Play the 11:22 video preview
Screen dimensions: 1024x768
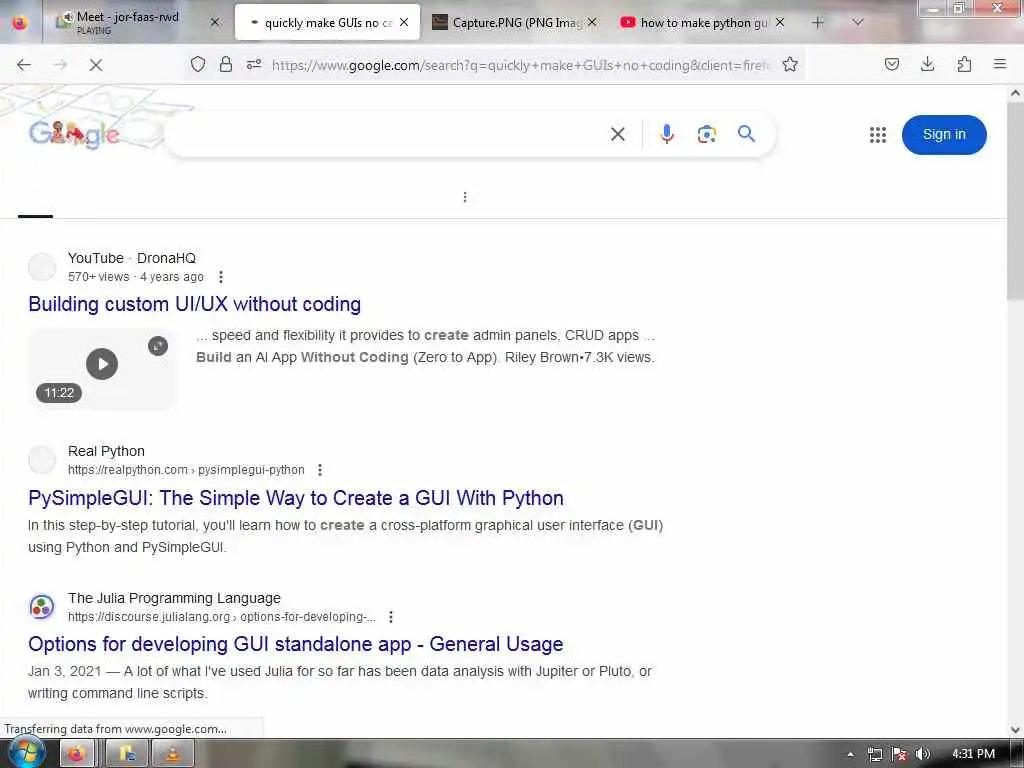coord(102,364)
